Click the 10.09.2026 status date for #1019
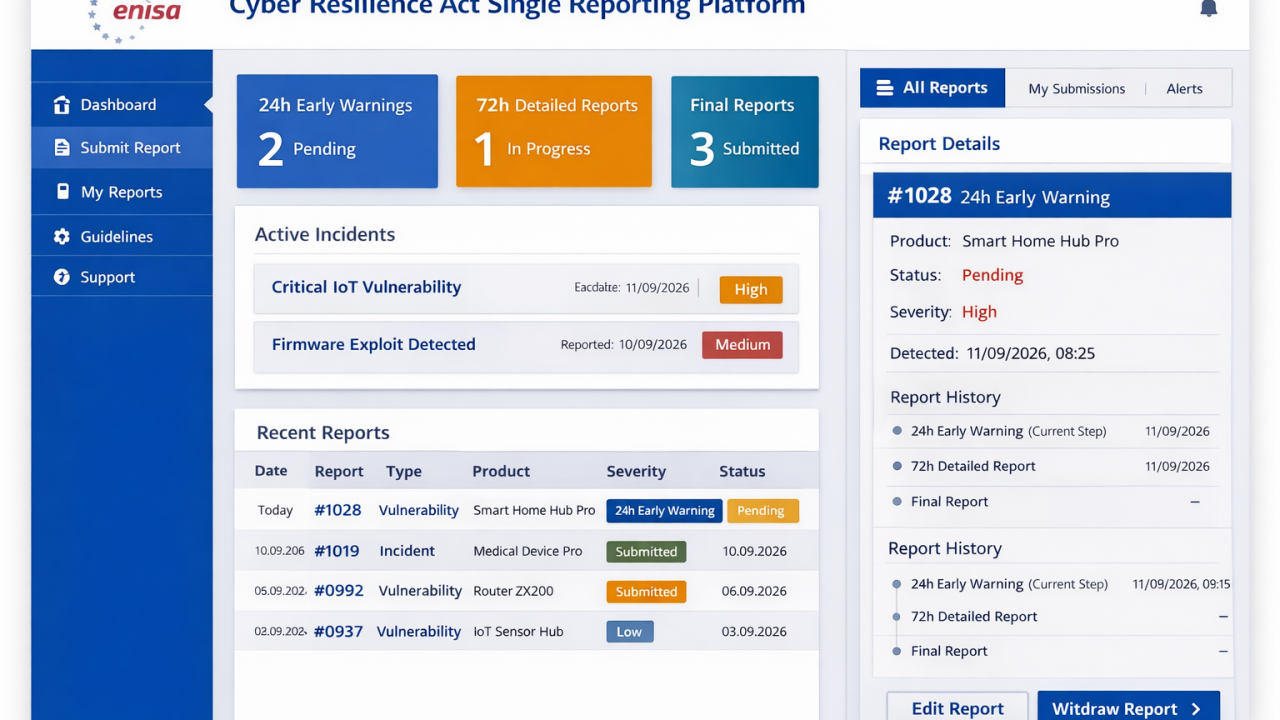 click(754, 552)
